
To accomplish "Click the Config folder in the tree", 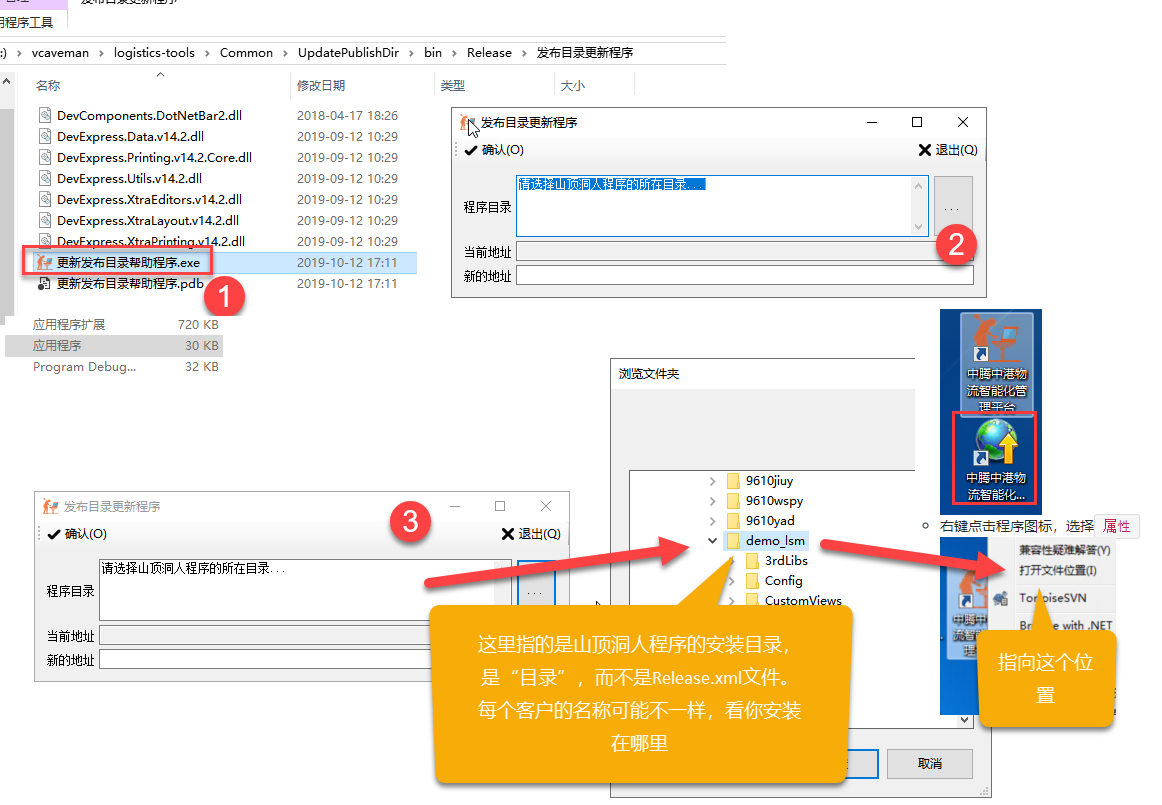I will [783, 581].
